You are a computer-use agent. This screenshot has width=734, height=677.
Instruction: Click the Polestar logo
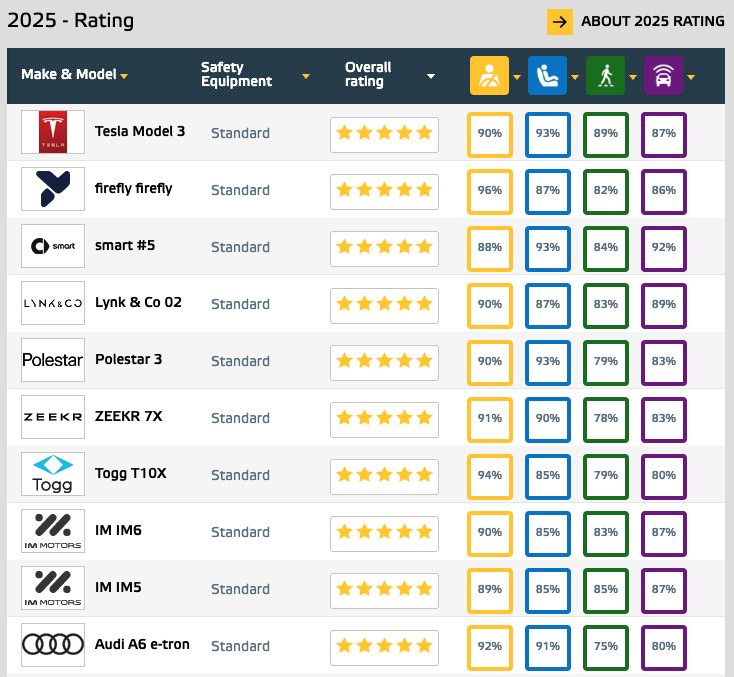53,360
